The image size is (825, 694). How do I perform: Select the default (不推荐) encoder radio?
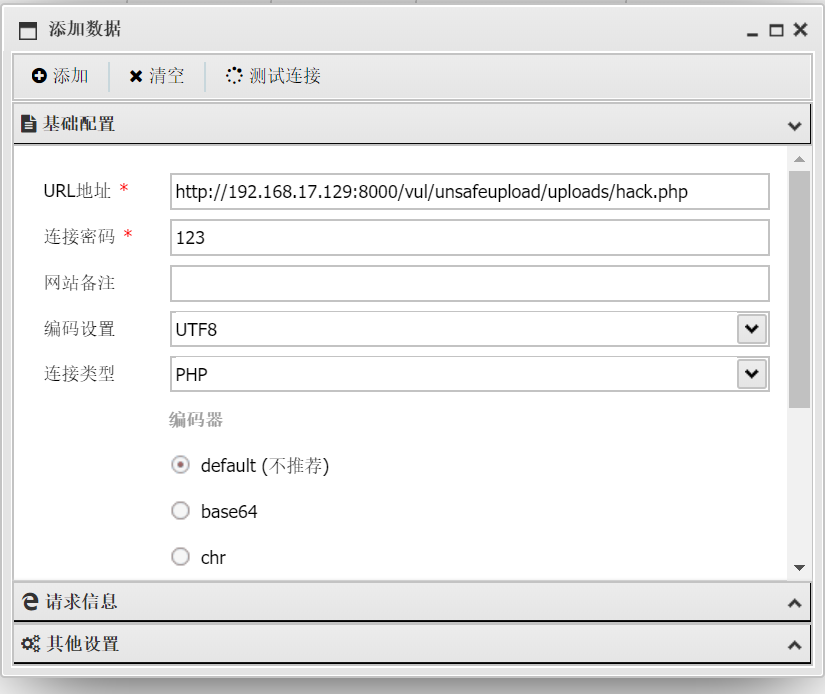181,465
